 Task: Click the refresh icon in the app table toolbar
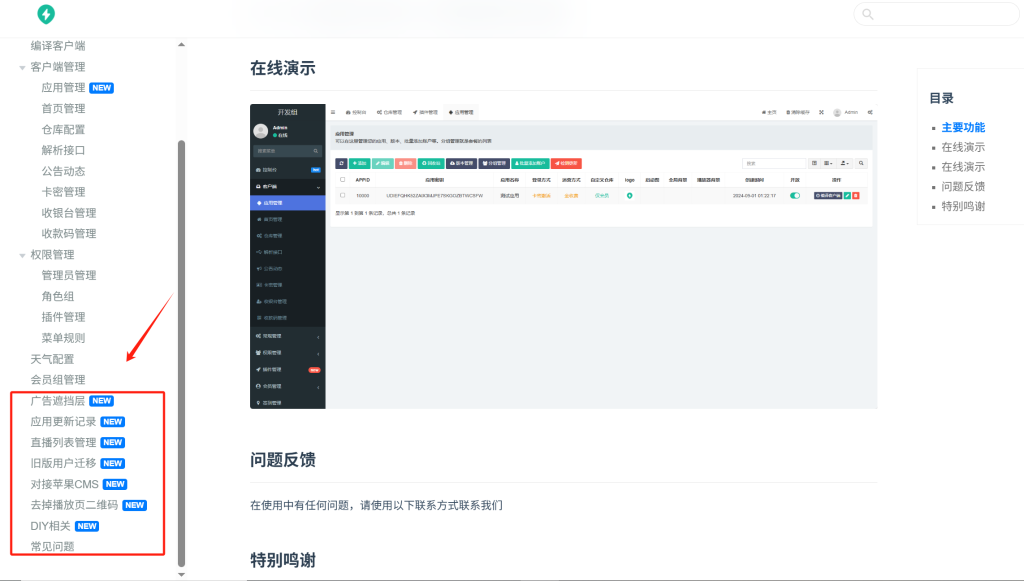click(341, 161)
